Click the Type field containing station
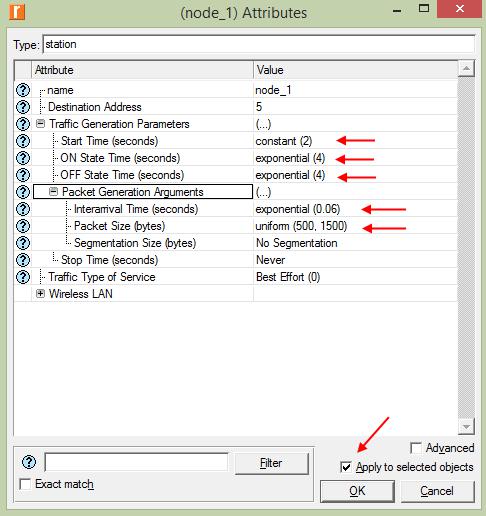The height and width of the screenshot is (516, 486). (x=259, y=44)
